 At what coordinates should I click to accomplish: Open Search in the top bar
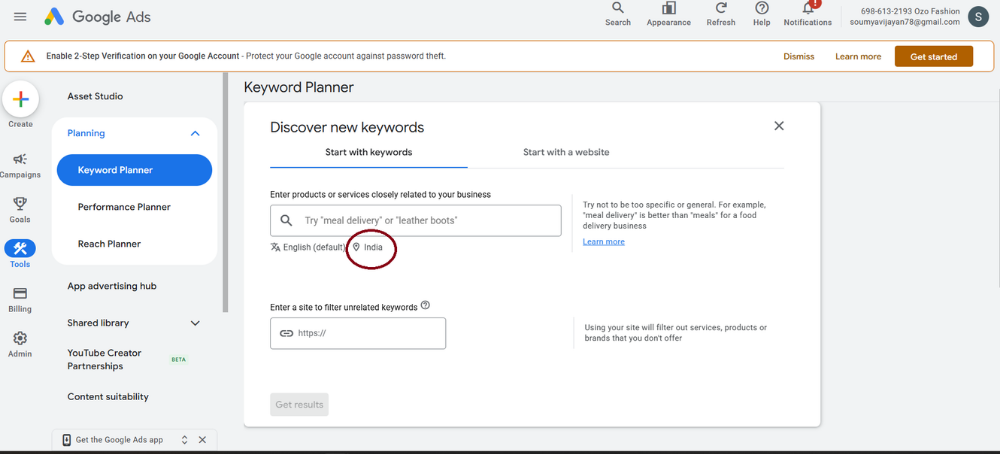[617, 14]
